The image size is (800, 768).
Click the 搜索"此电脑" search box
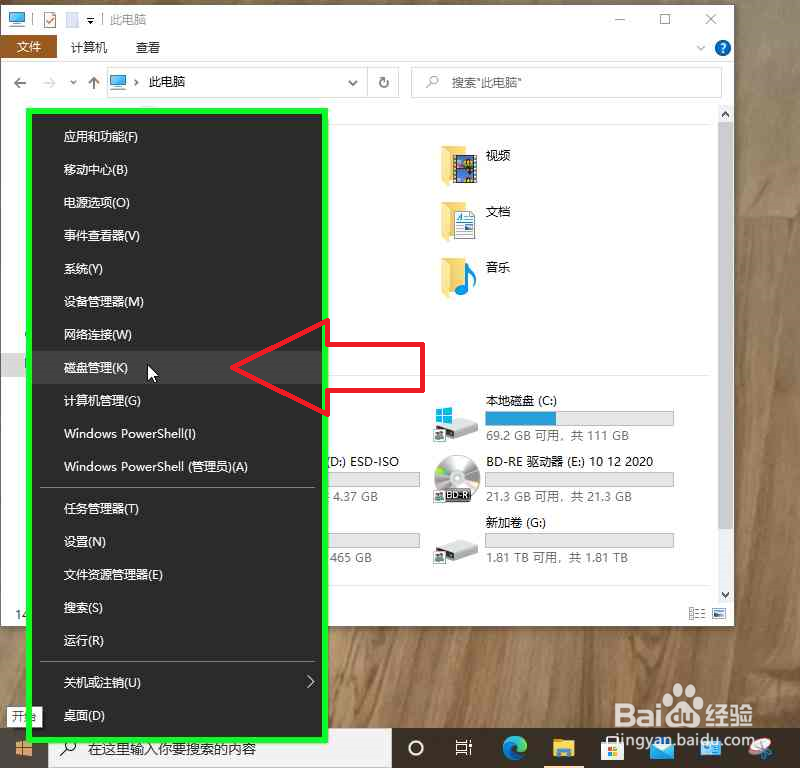(566, 82)
